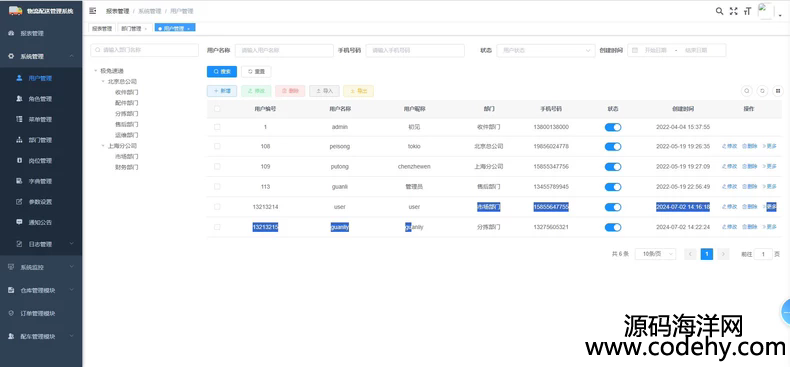Toggle status switch for row 13213214
Viewport: 790px width, 367px height.
(613, 207)
